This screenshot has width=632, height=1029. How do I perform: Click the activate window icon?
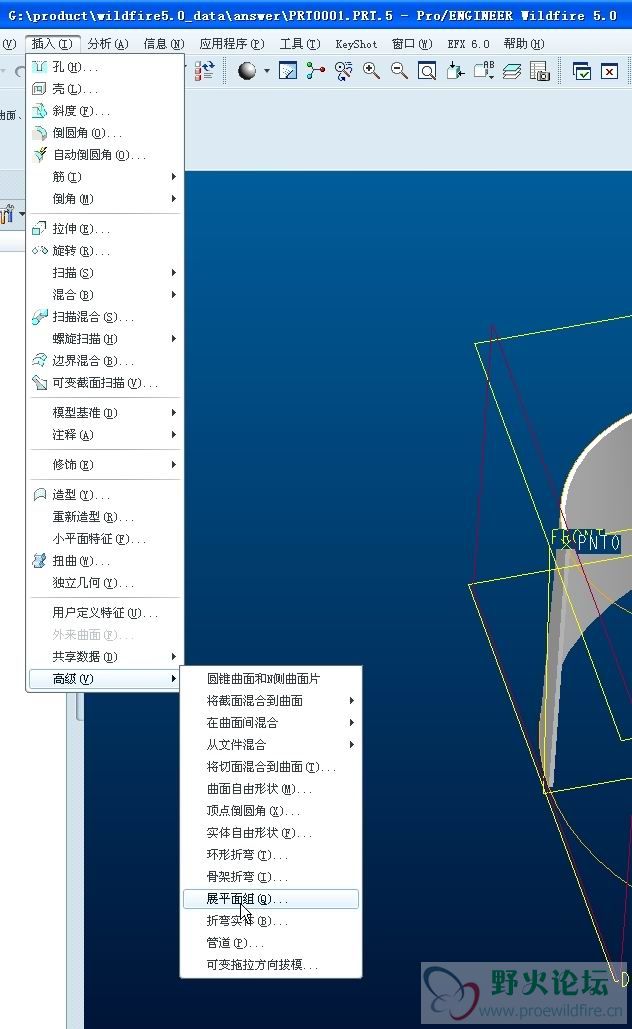582,71
